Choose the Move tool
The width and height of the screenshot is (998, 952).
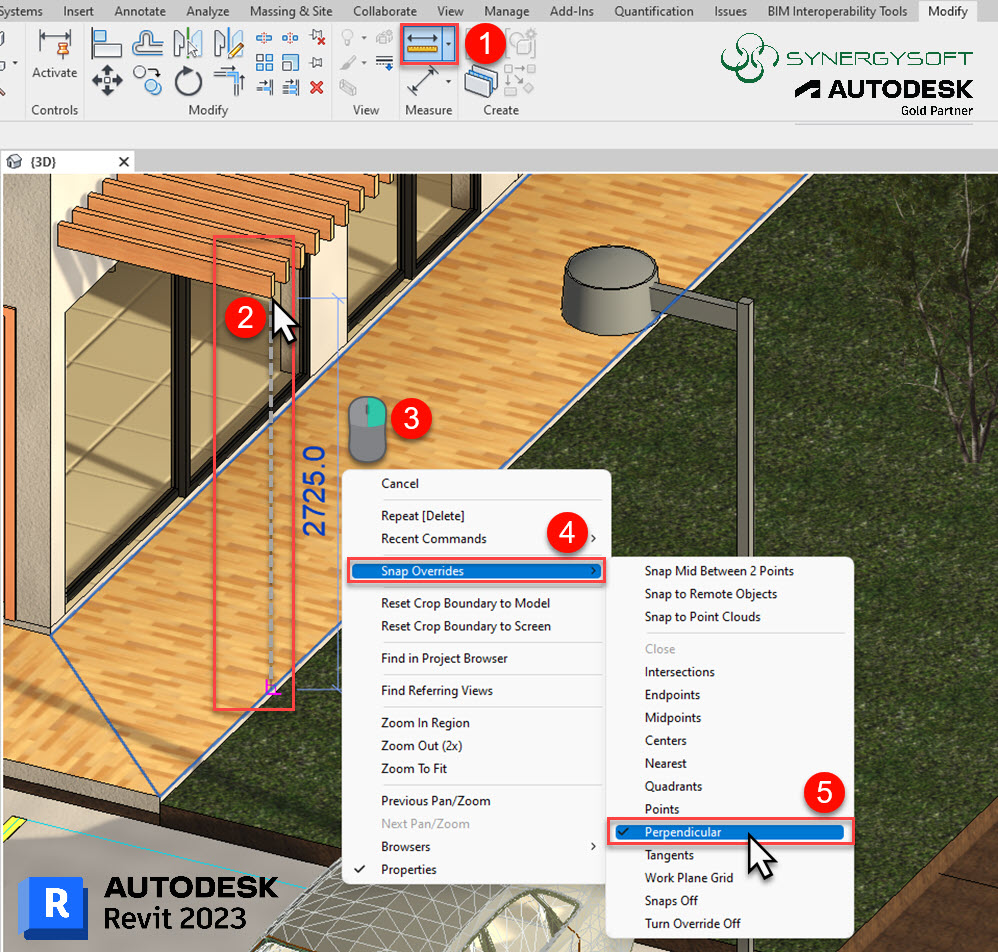[x=107, y=81]
